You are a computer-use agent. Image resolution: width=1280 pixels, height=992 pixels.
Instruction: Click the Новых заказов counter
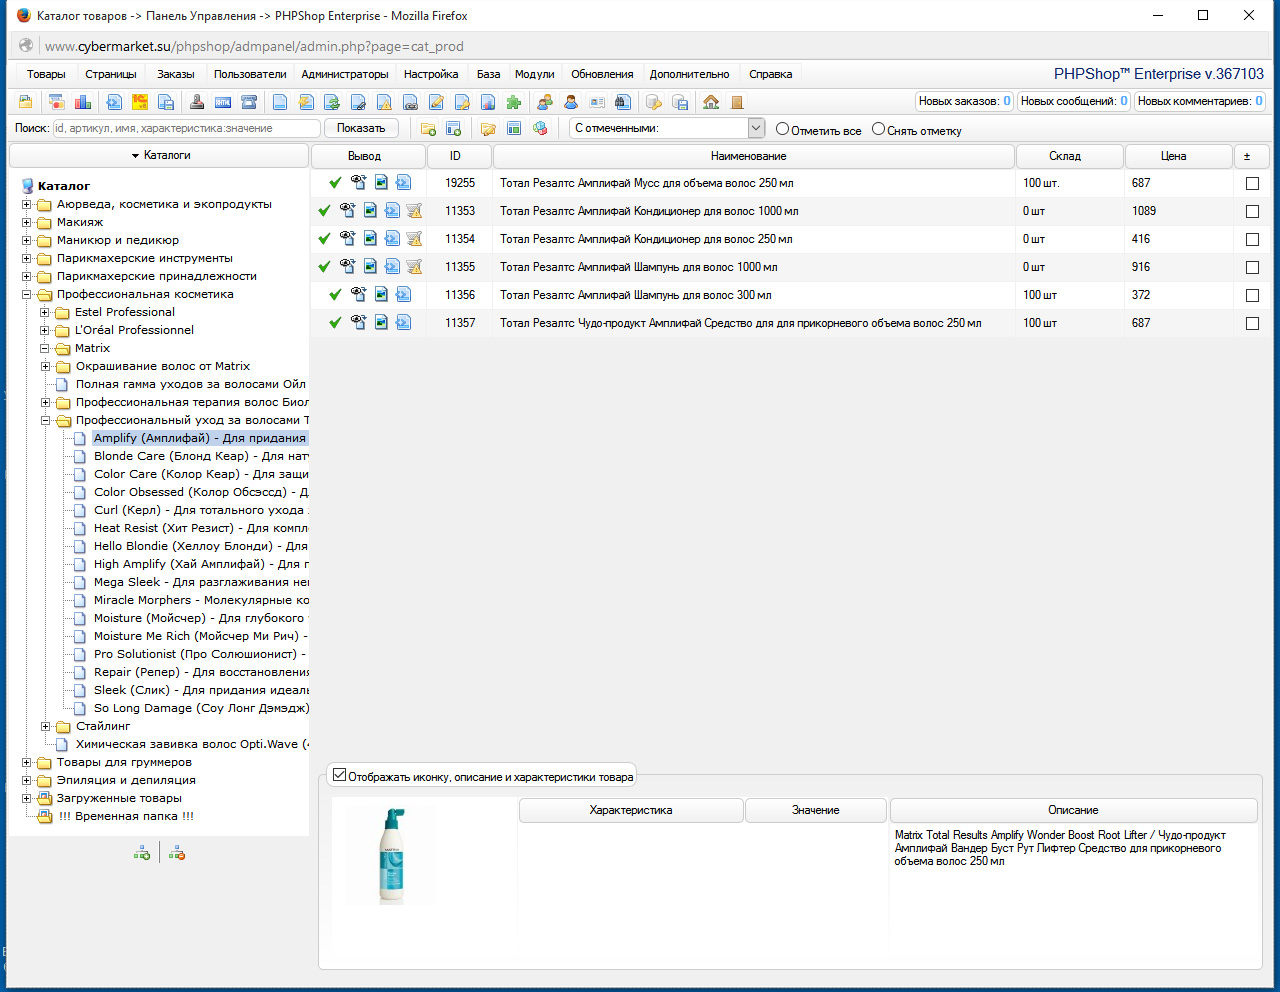click(965, 101)
